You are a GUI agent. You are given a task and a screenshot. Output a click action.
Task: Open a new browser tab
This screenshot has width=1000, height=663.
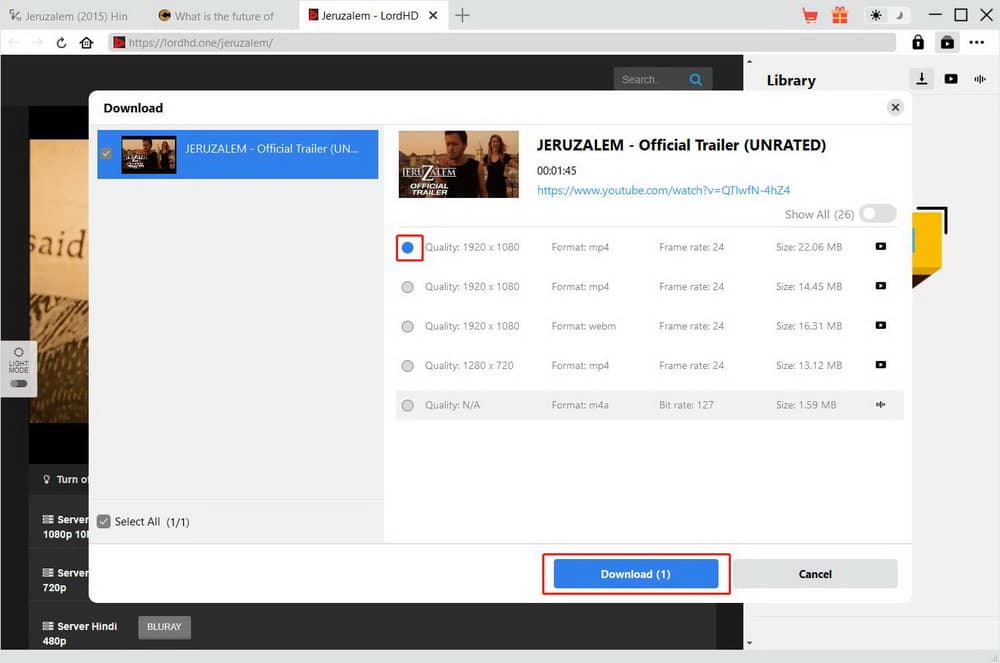(462, 15)
